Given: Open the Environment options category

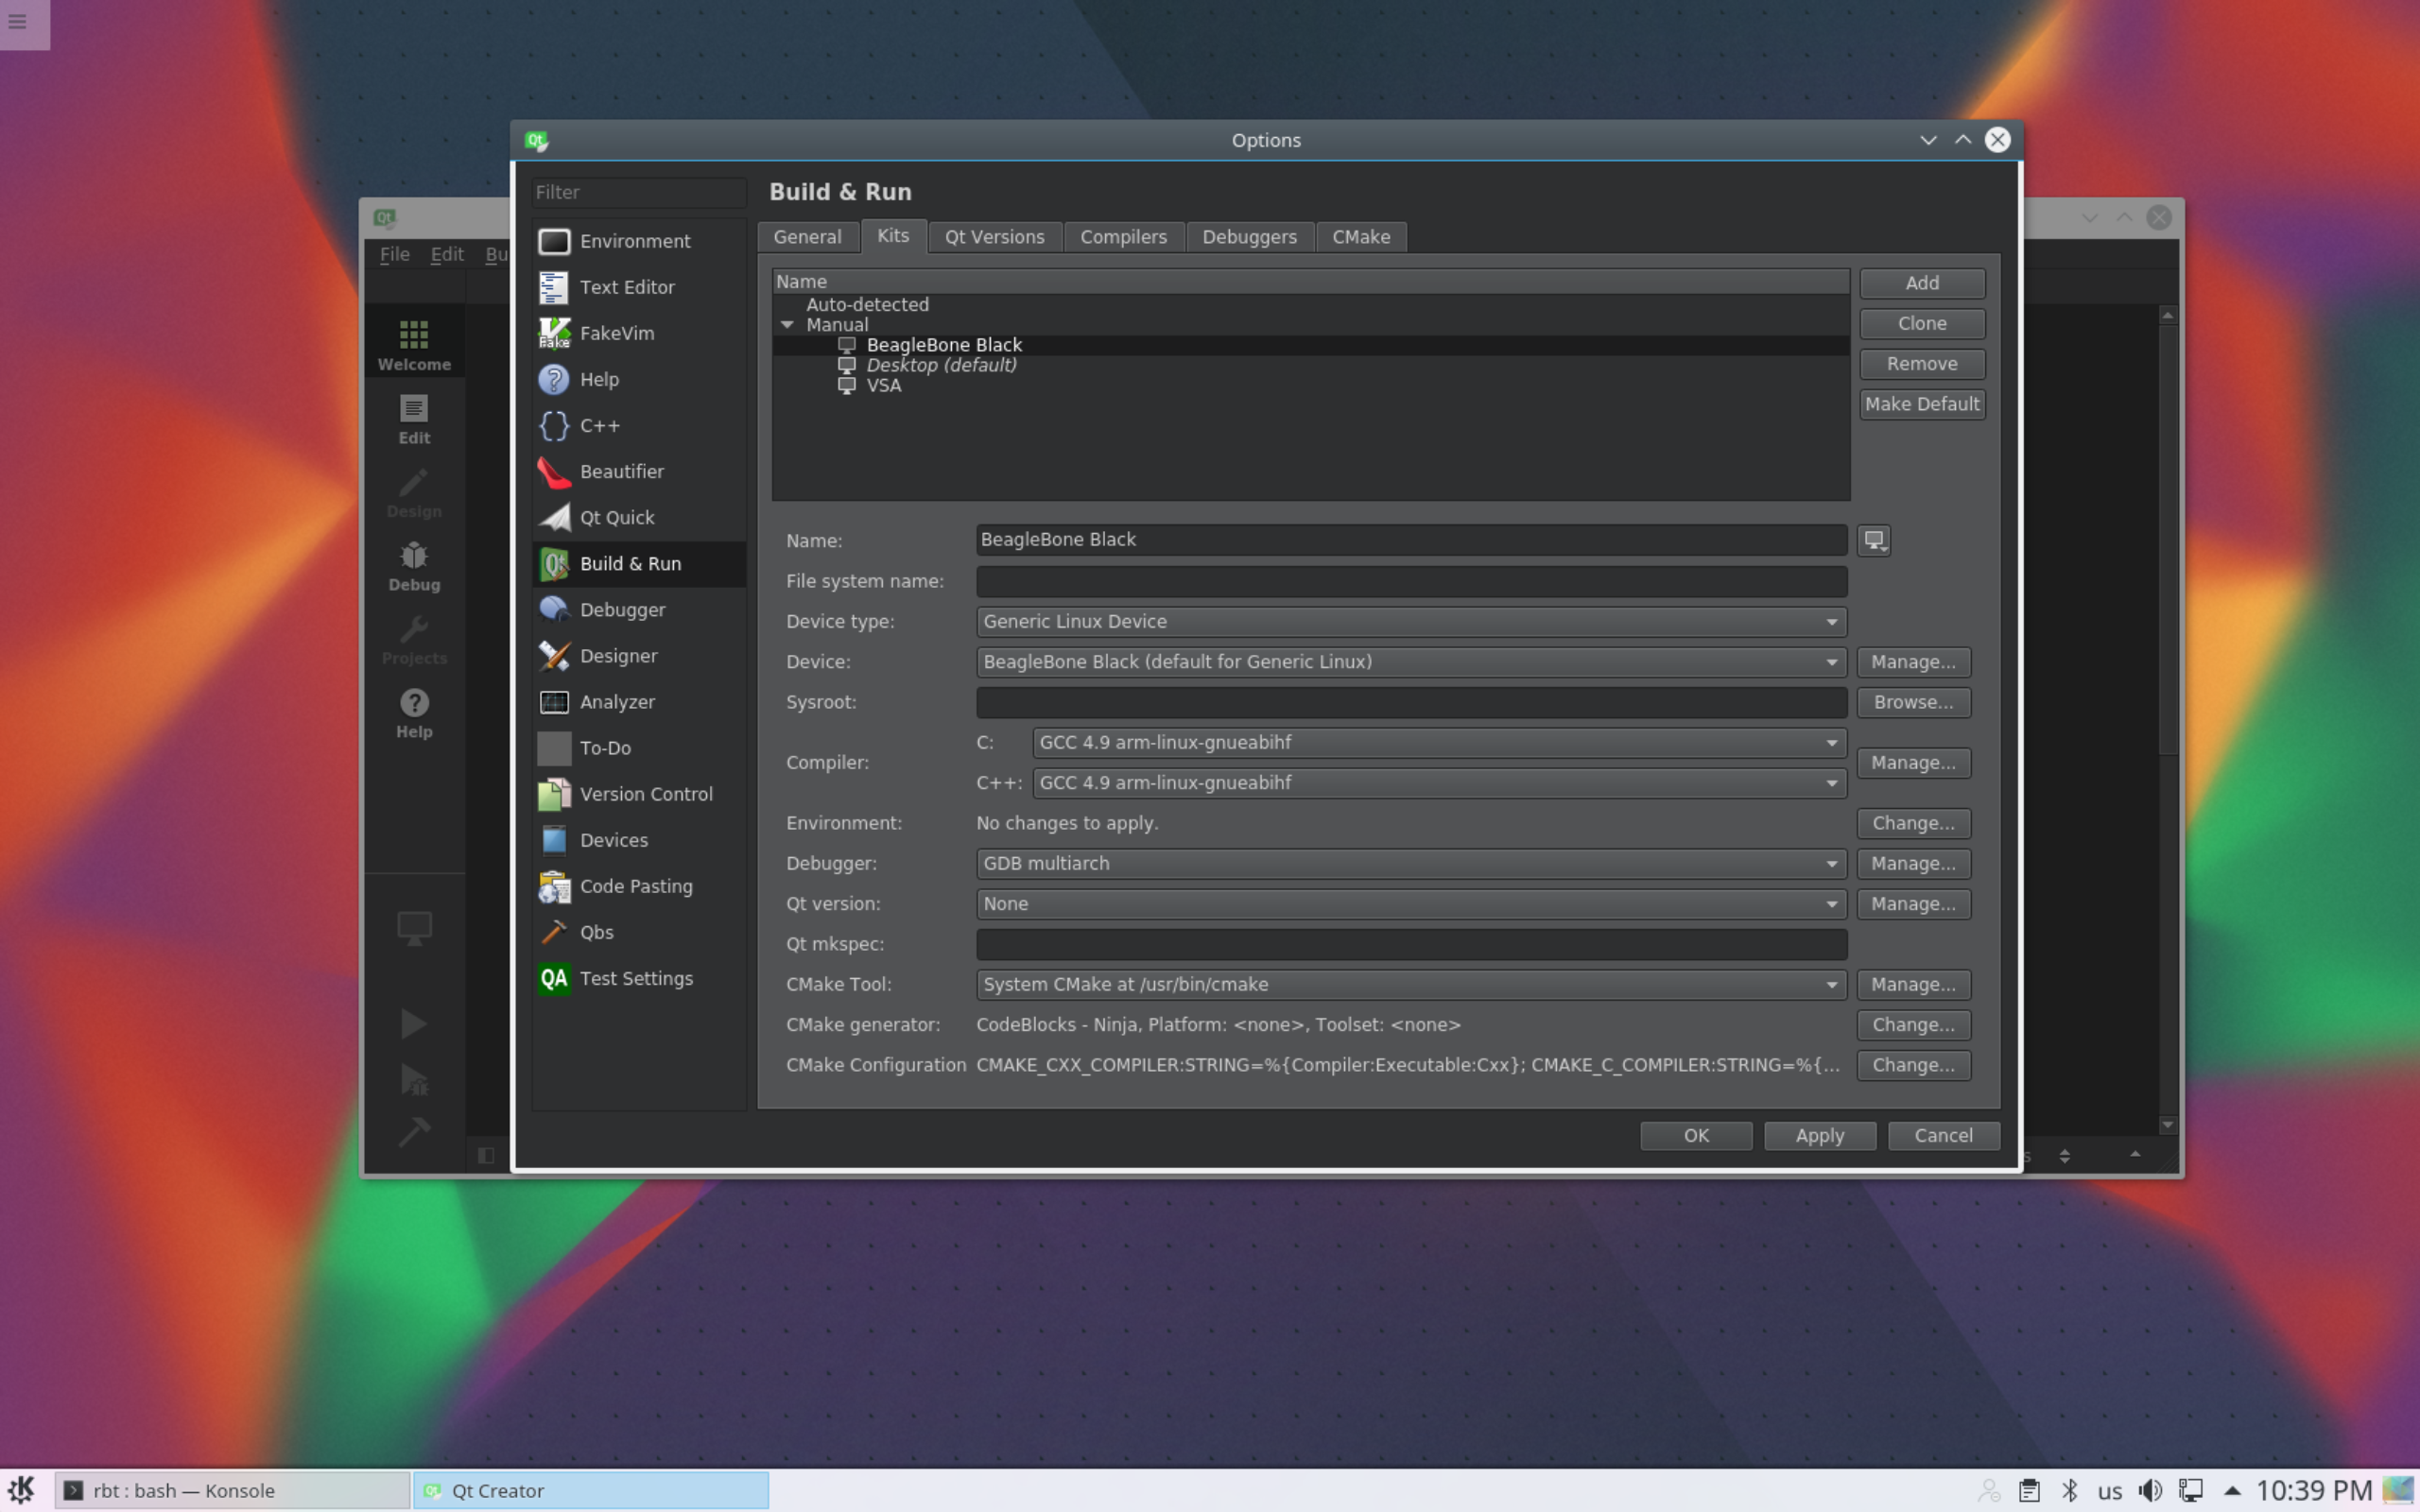Looking at the screenshot, I should (639, 241).
